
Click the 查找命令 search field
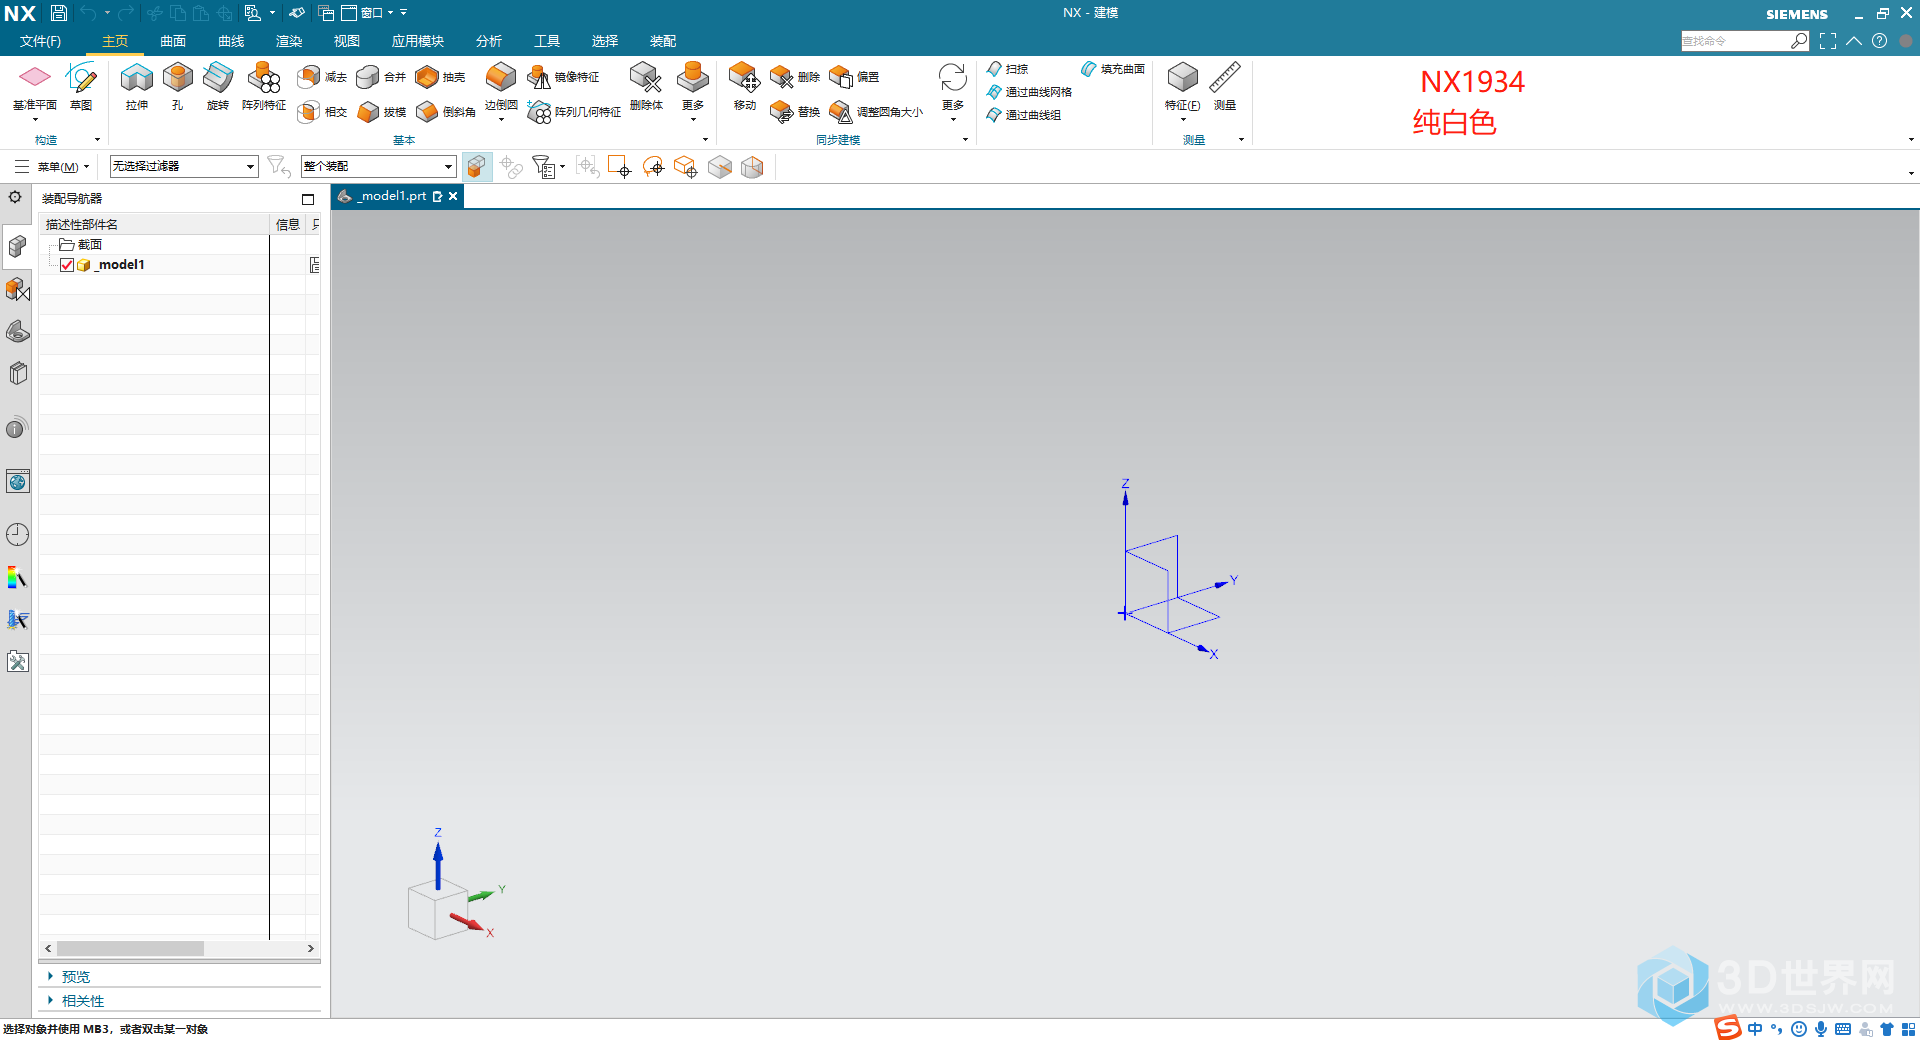(1735, 41)
